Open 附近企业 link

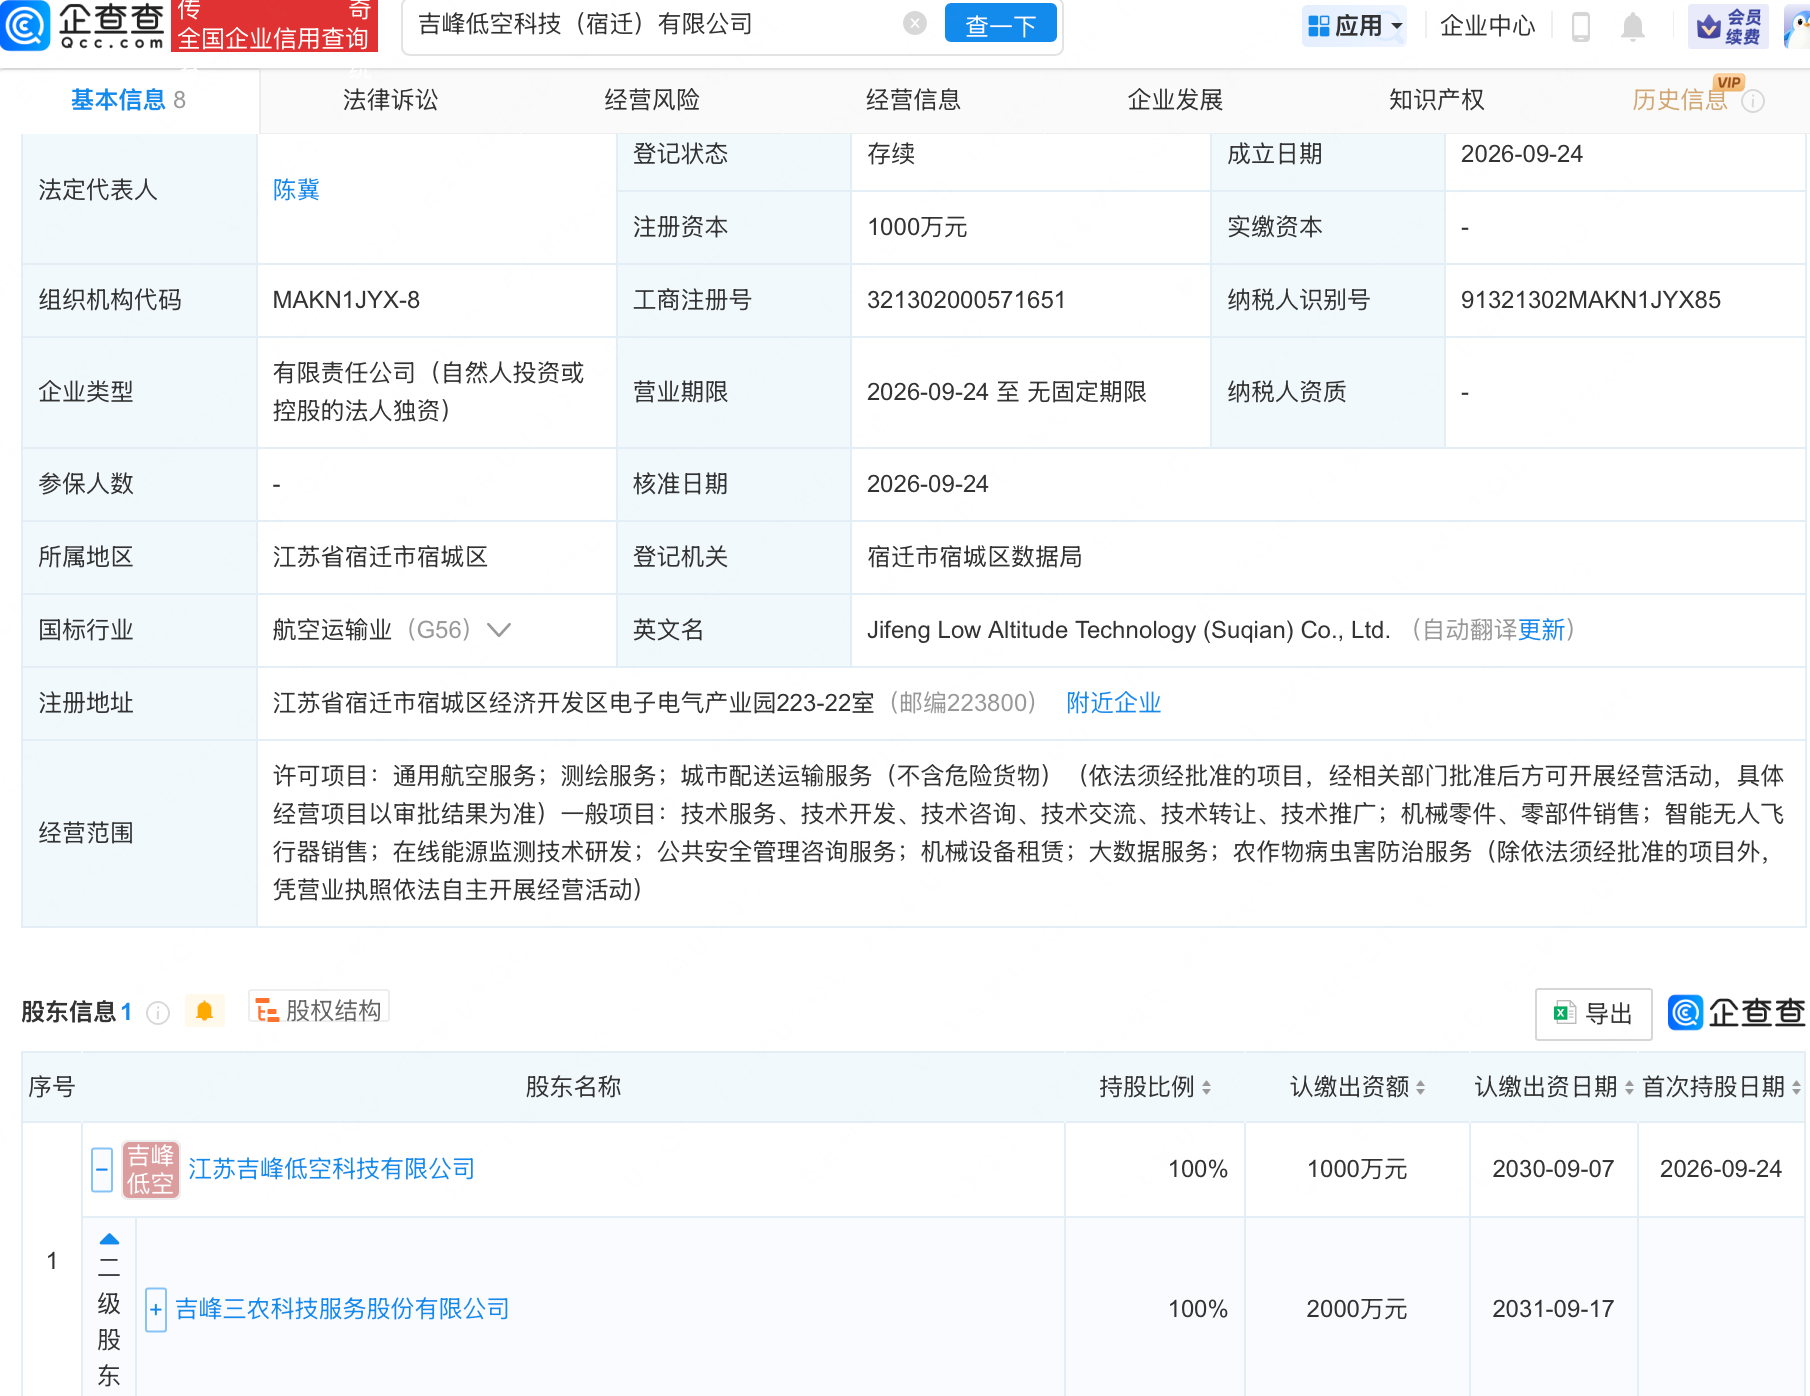coord(1113,703)
